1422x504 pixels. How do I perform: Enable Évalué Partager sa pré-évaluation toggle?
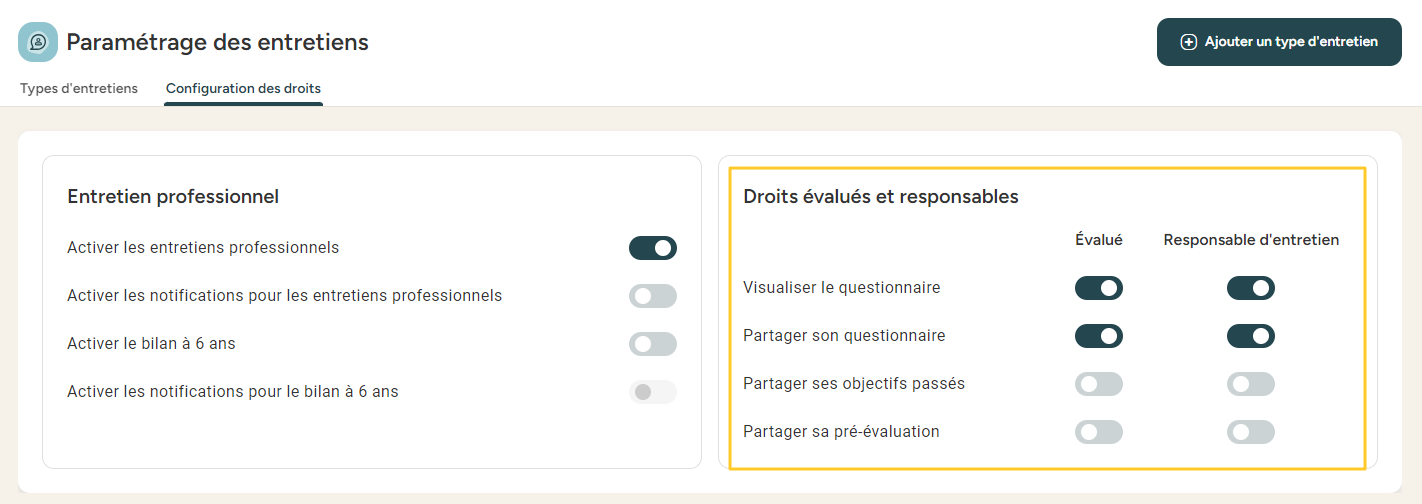coord(1098,432)
